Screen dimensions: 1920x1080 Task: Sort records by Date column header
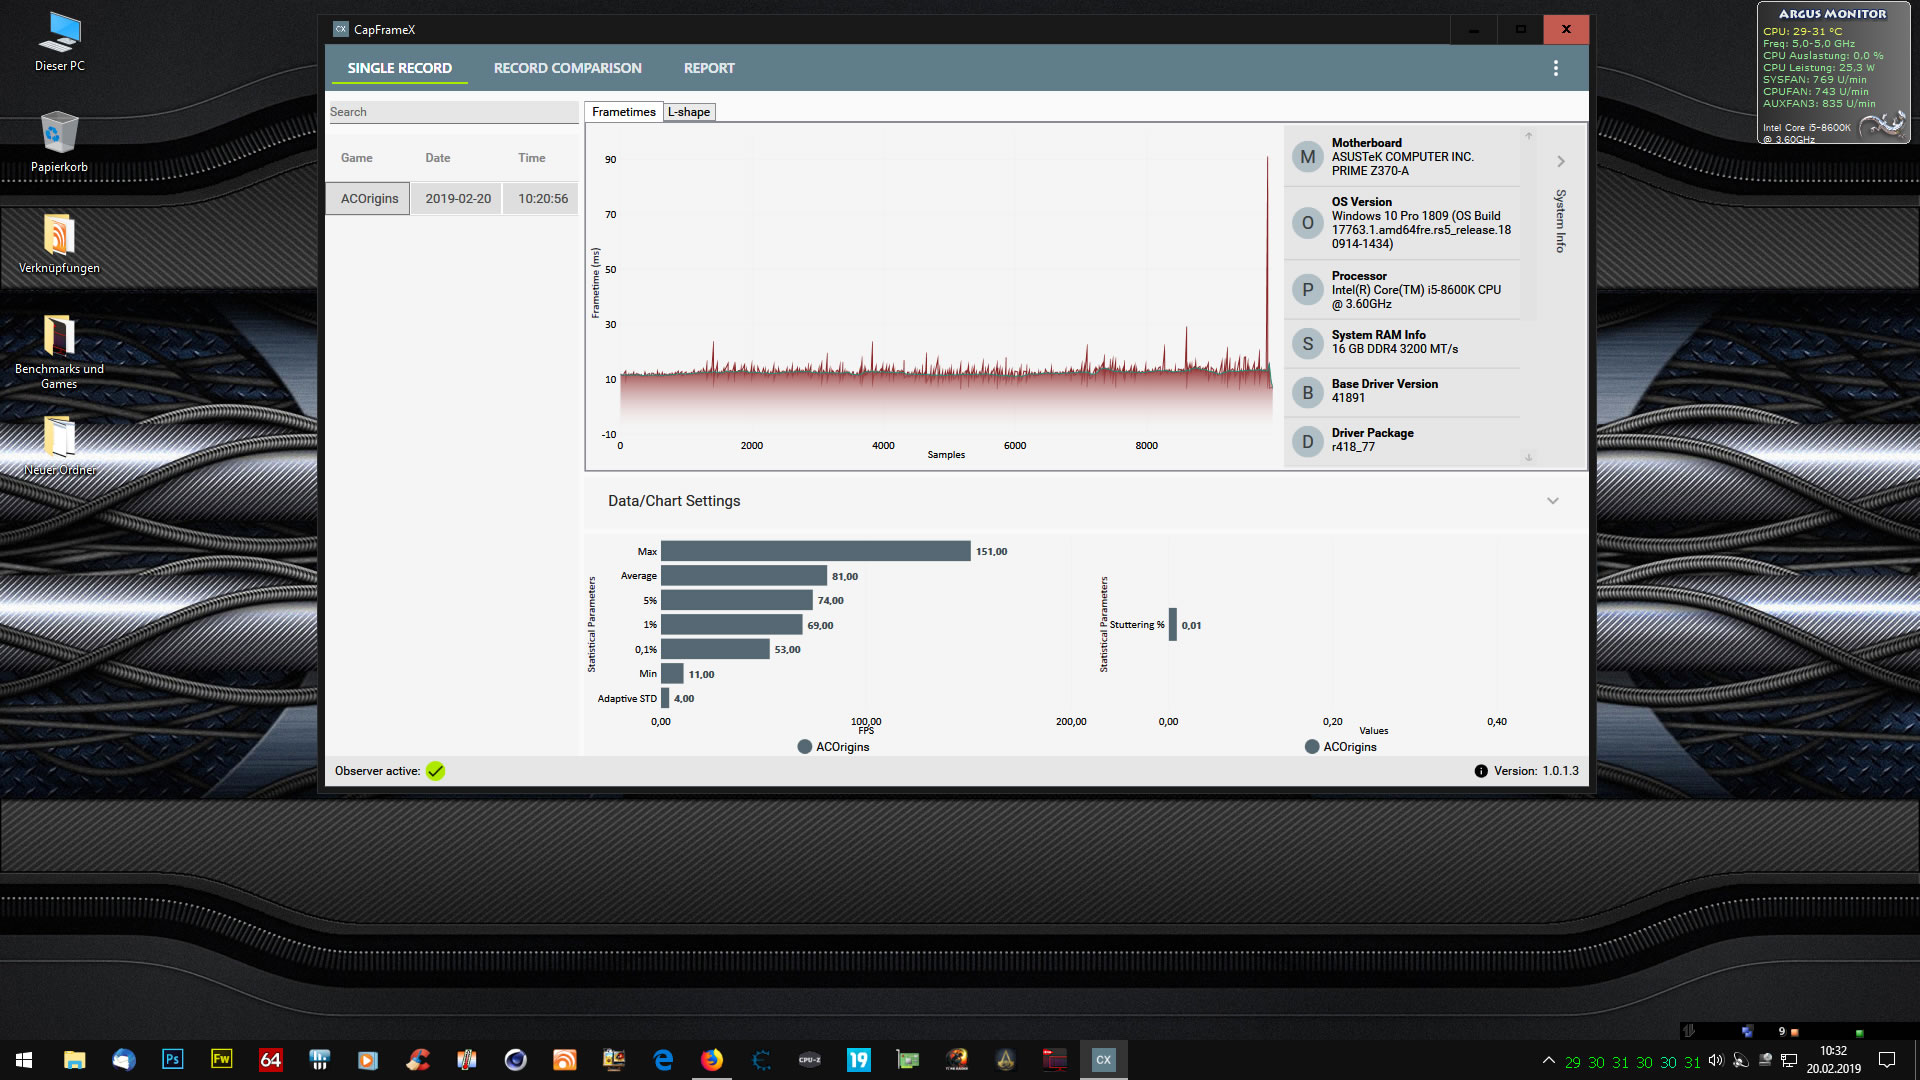437,158
